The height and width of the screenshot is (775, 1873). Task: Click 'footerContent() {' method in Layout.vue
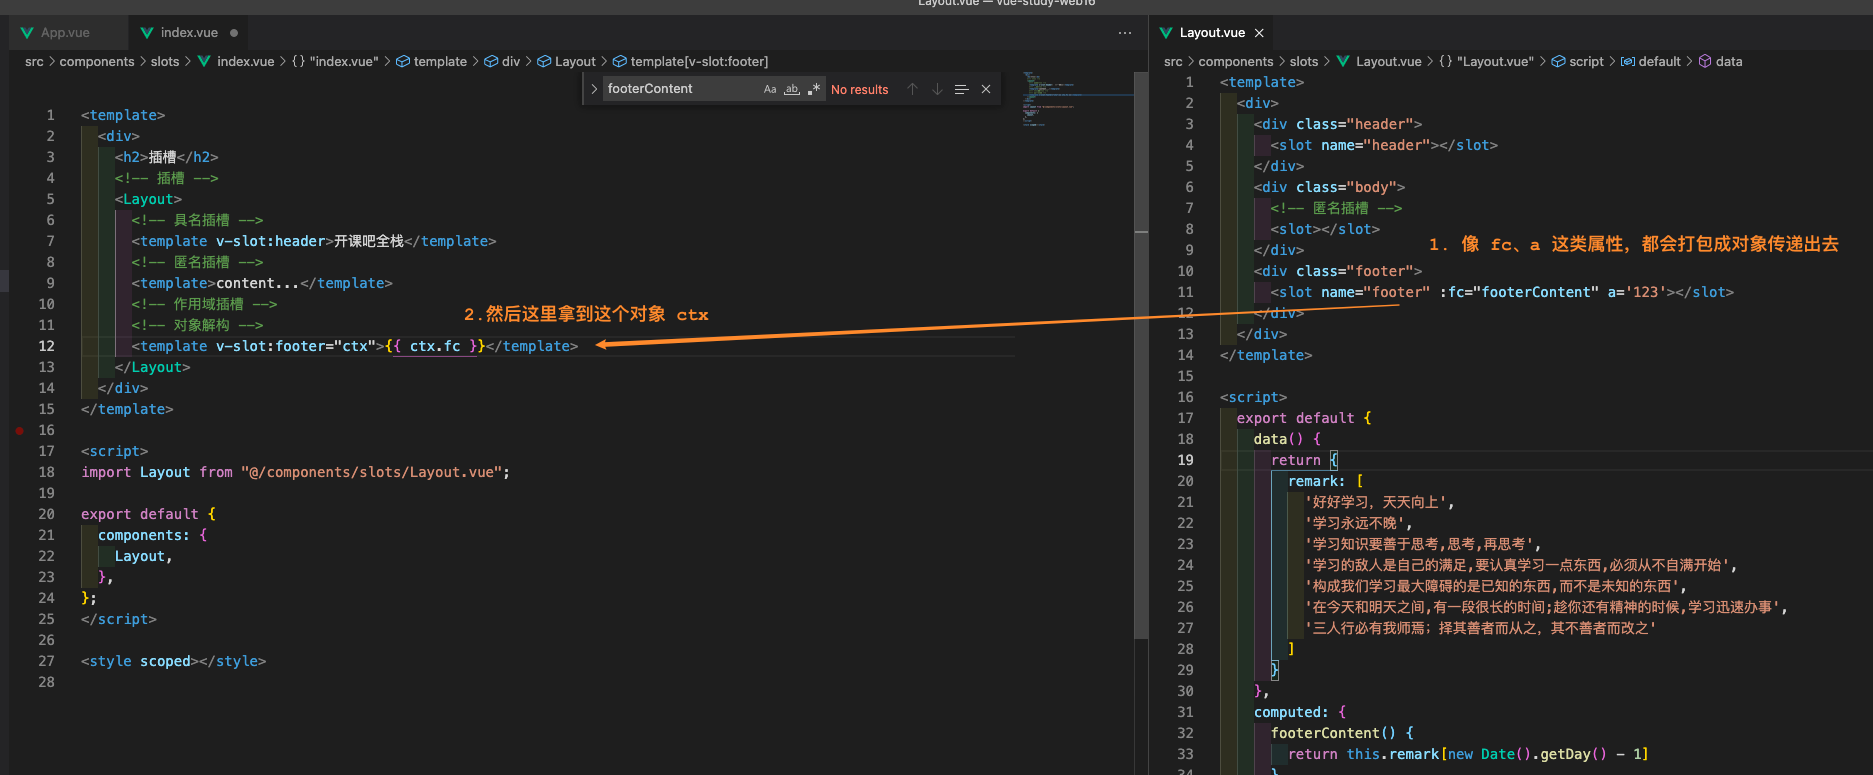point(1342,733)
